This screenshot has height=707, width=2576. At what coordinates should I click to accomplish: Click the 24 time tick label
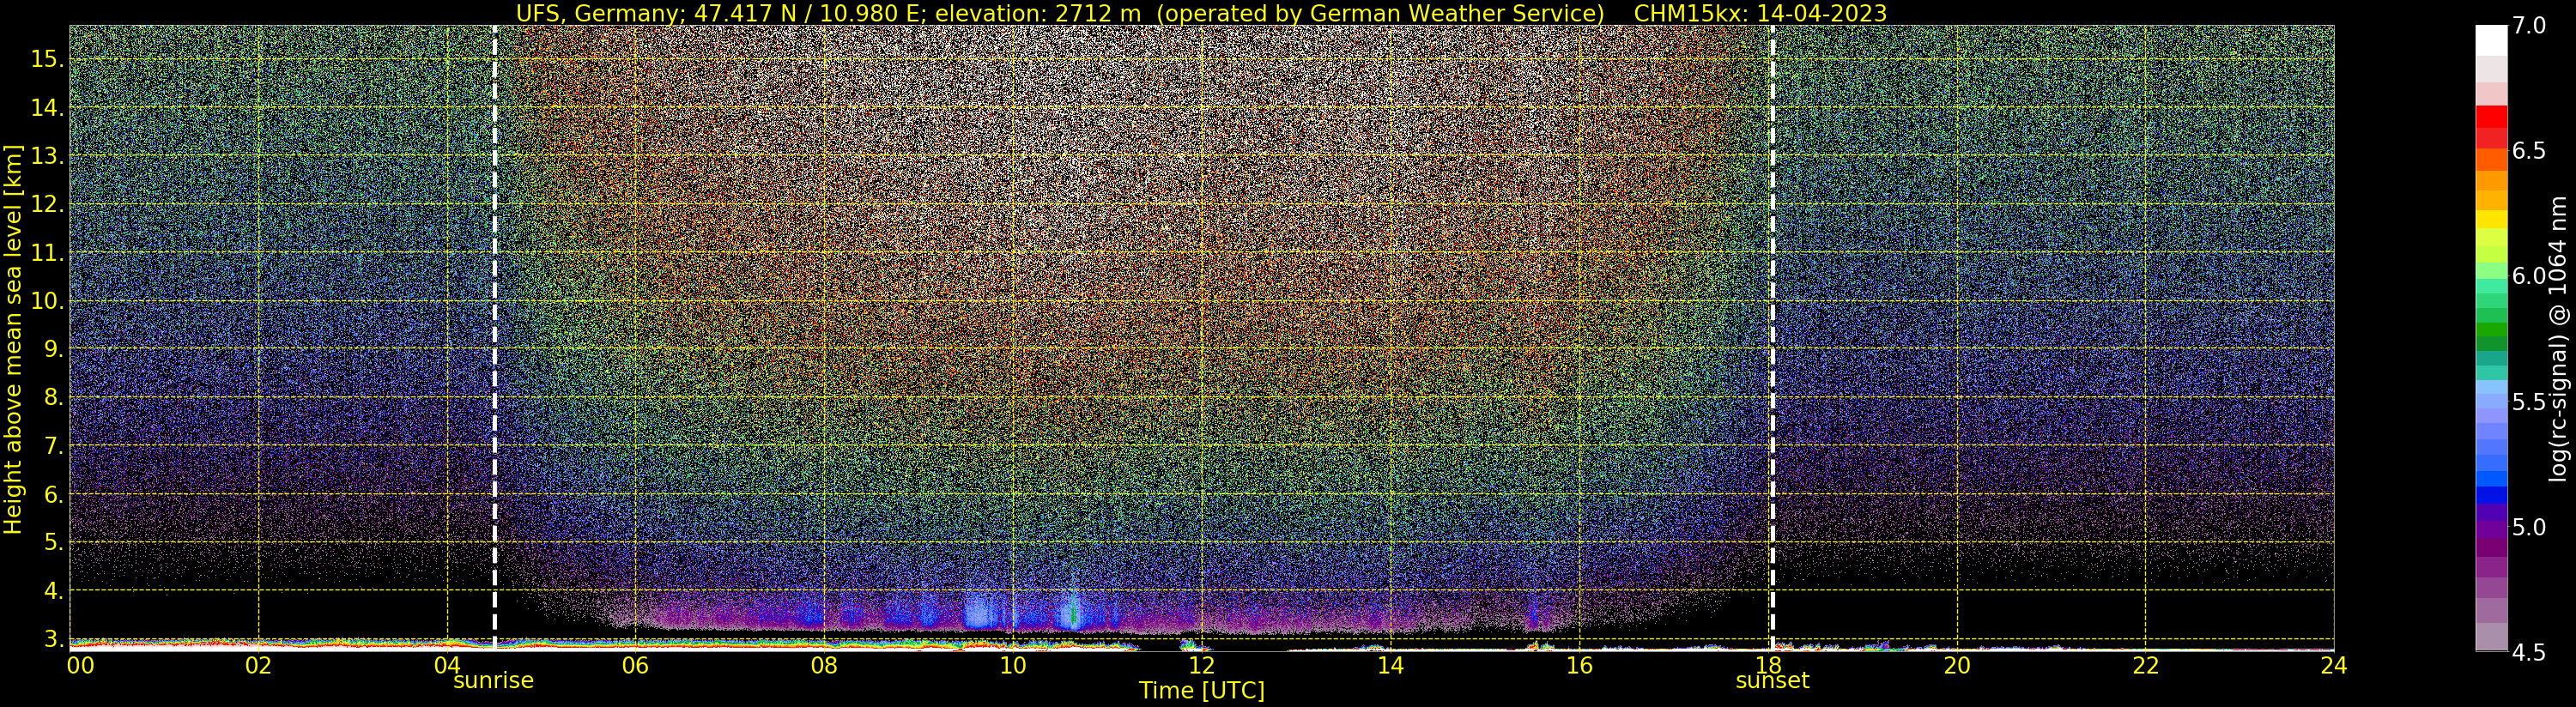[x=2333, y=666]
